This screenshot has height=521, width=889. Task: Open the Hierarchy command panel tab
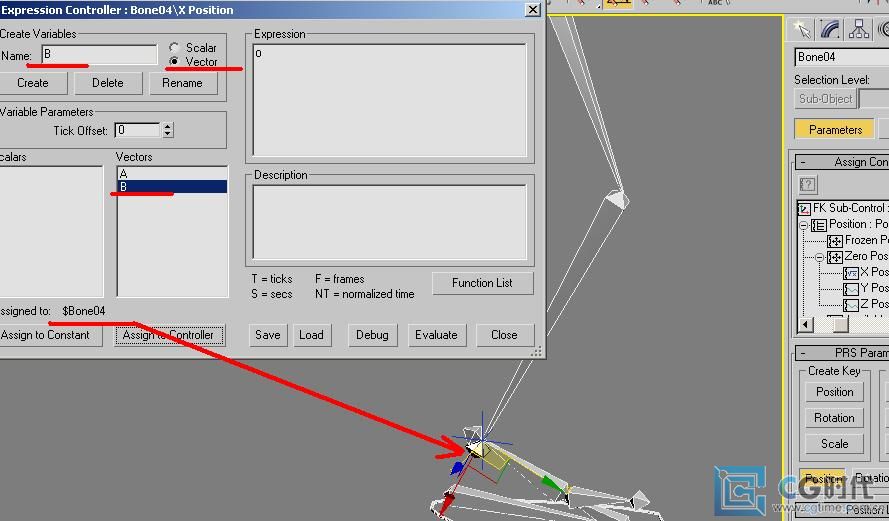tap(858, 29)
